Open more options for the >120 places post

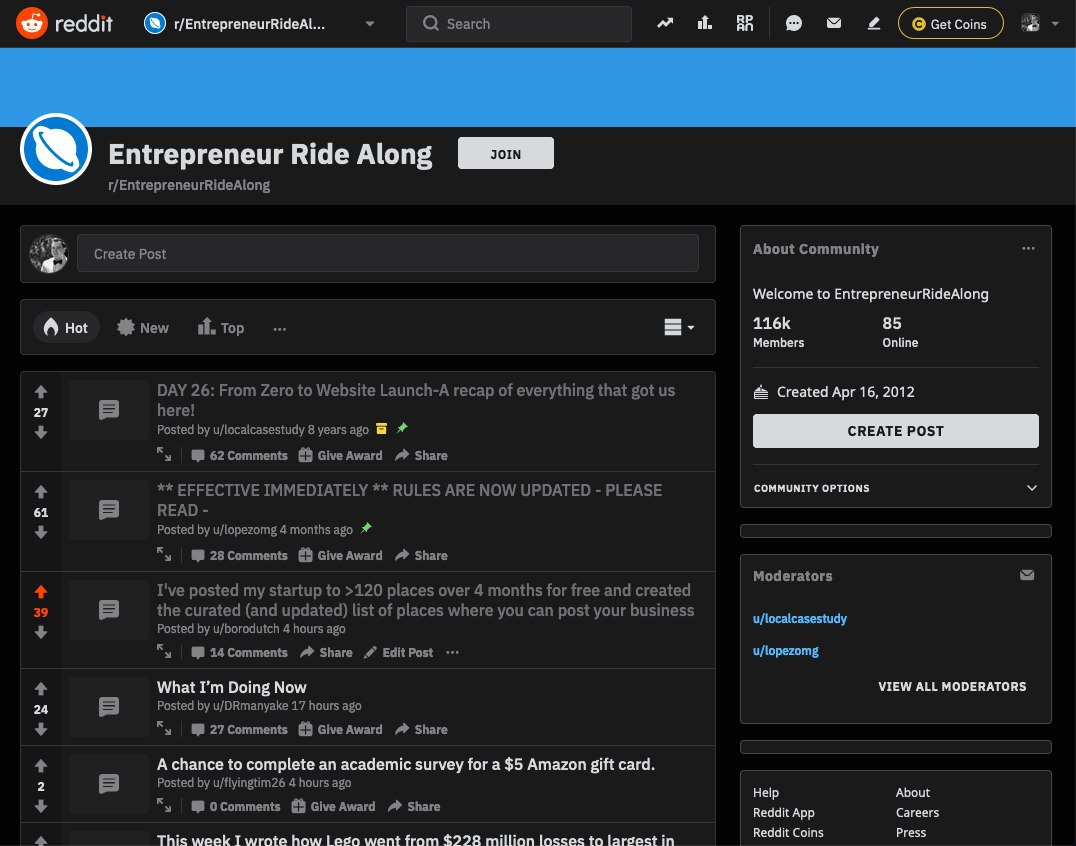(452, 653)
